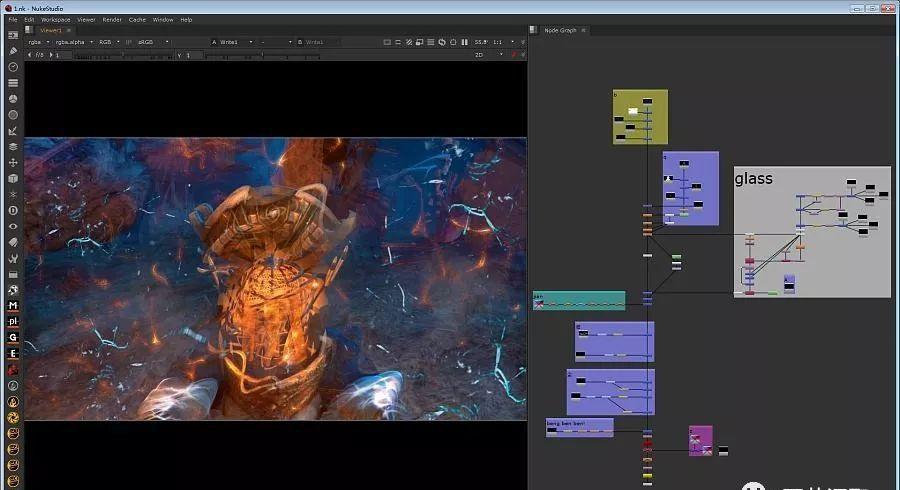Toggle the icon left of the sRGB dropdown
Screen dimensions: 900x490
click(x=129, y=42)
